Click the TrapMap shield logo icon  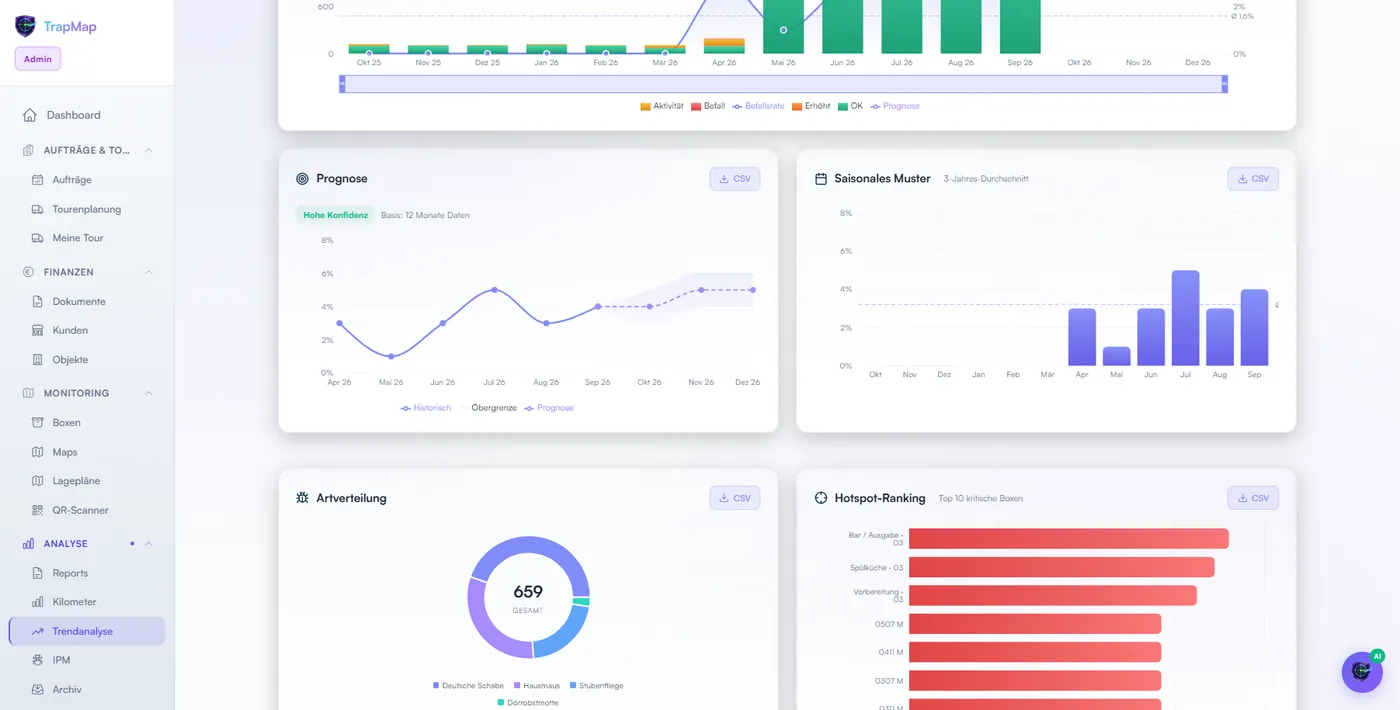coord(25,26)
